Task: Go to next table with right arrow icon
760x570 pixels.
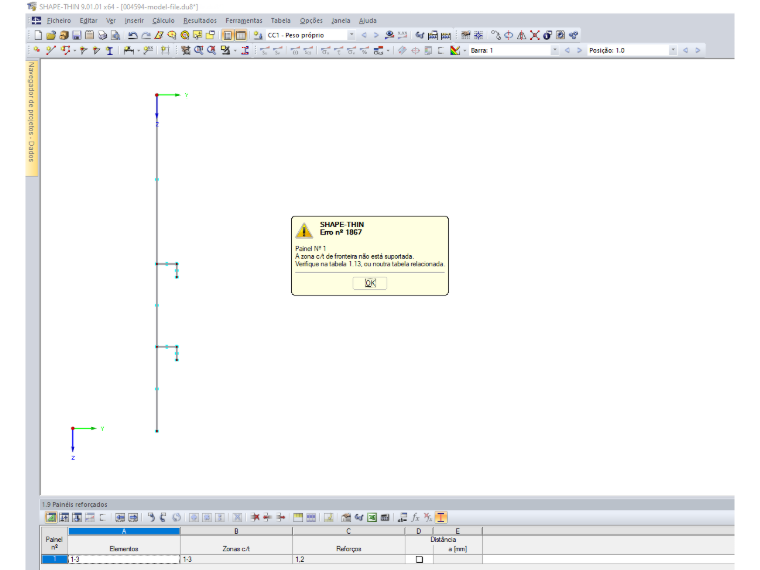Action: pyautogui.click(x=133, y=518)
